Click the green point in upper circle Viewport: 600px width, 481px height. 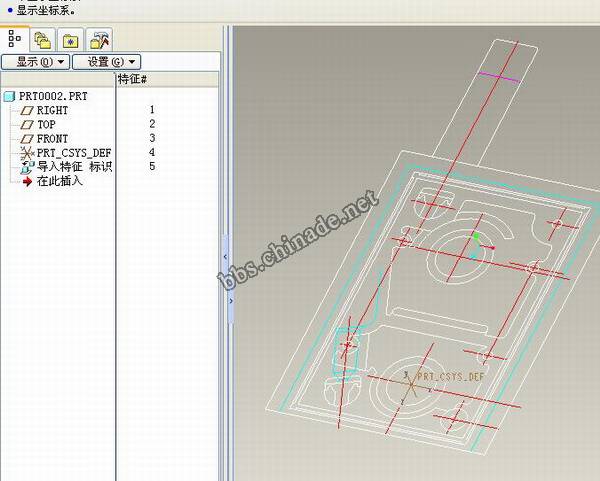(x=476, y=238)
